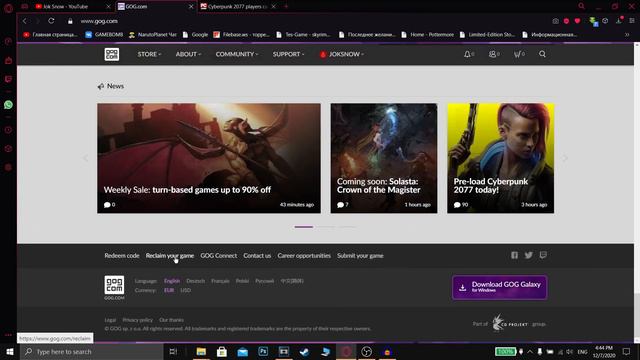Open OBS Studio from the taskbar

tap(367, 351)
